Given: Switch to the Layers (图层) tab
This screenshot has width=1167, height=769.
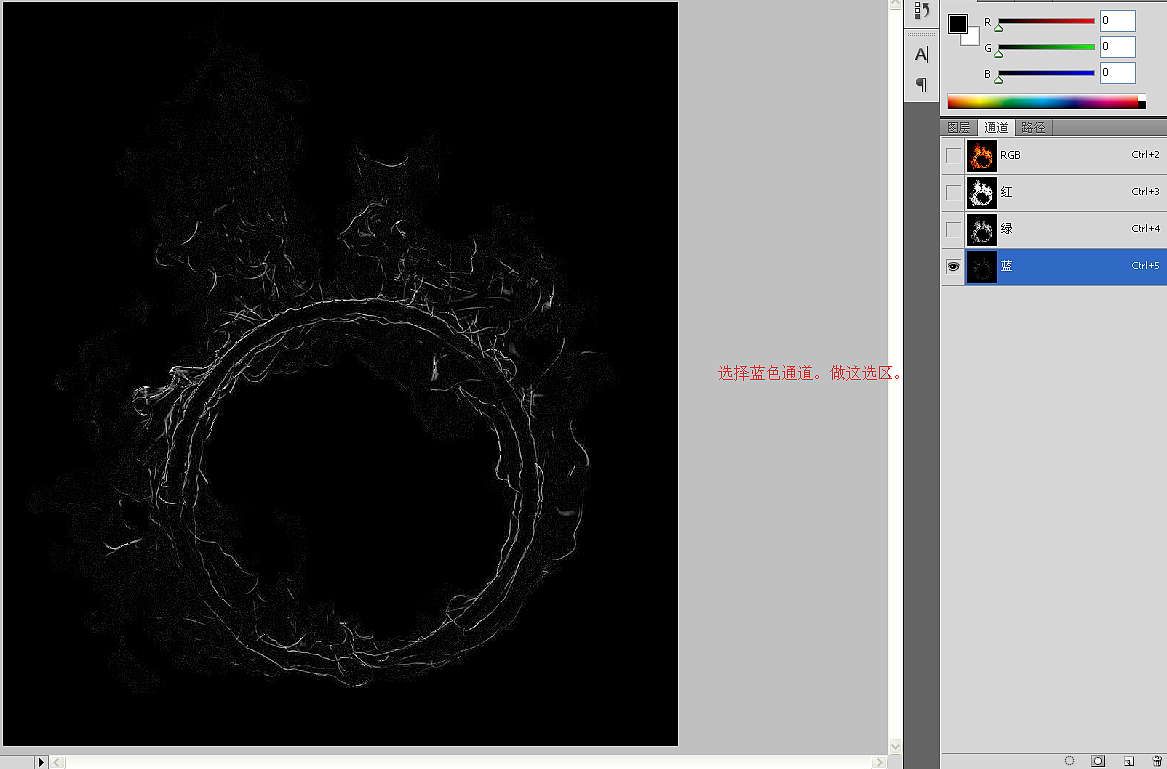Looking at the screenshot, I should click(x=959, y=127).
